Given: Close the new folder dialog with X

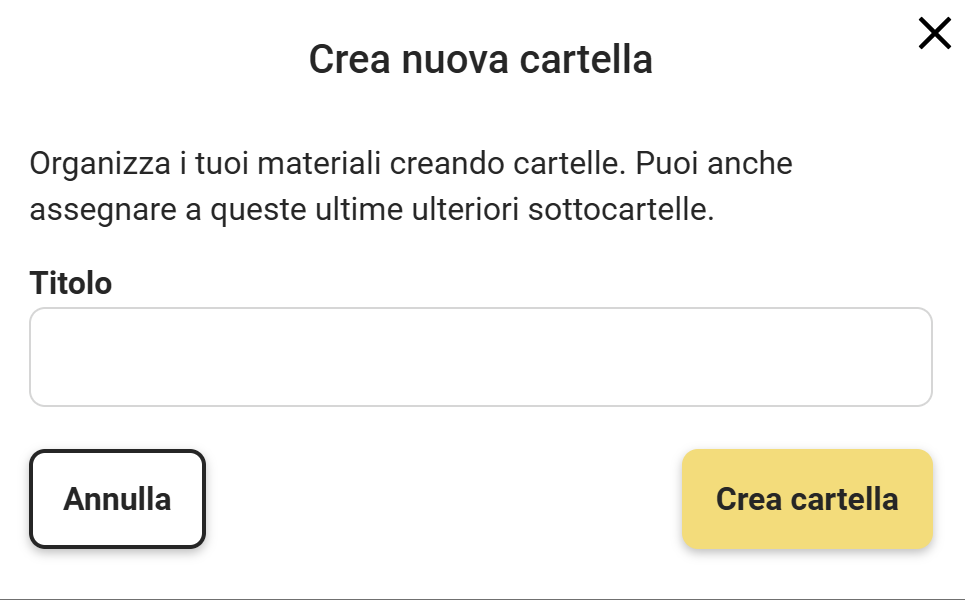Looking at the screenshot, I should point(934,34).
